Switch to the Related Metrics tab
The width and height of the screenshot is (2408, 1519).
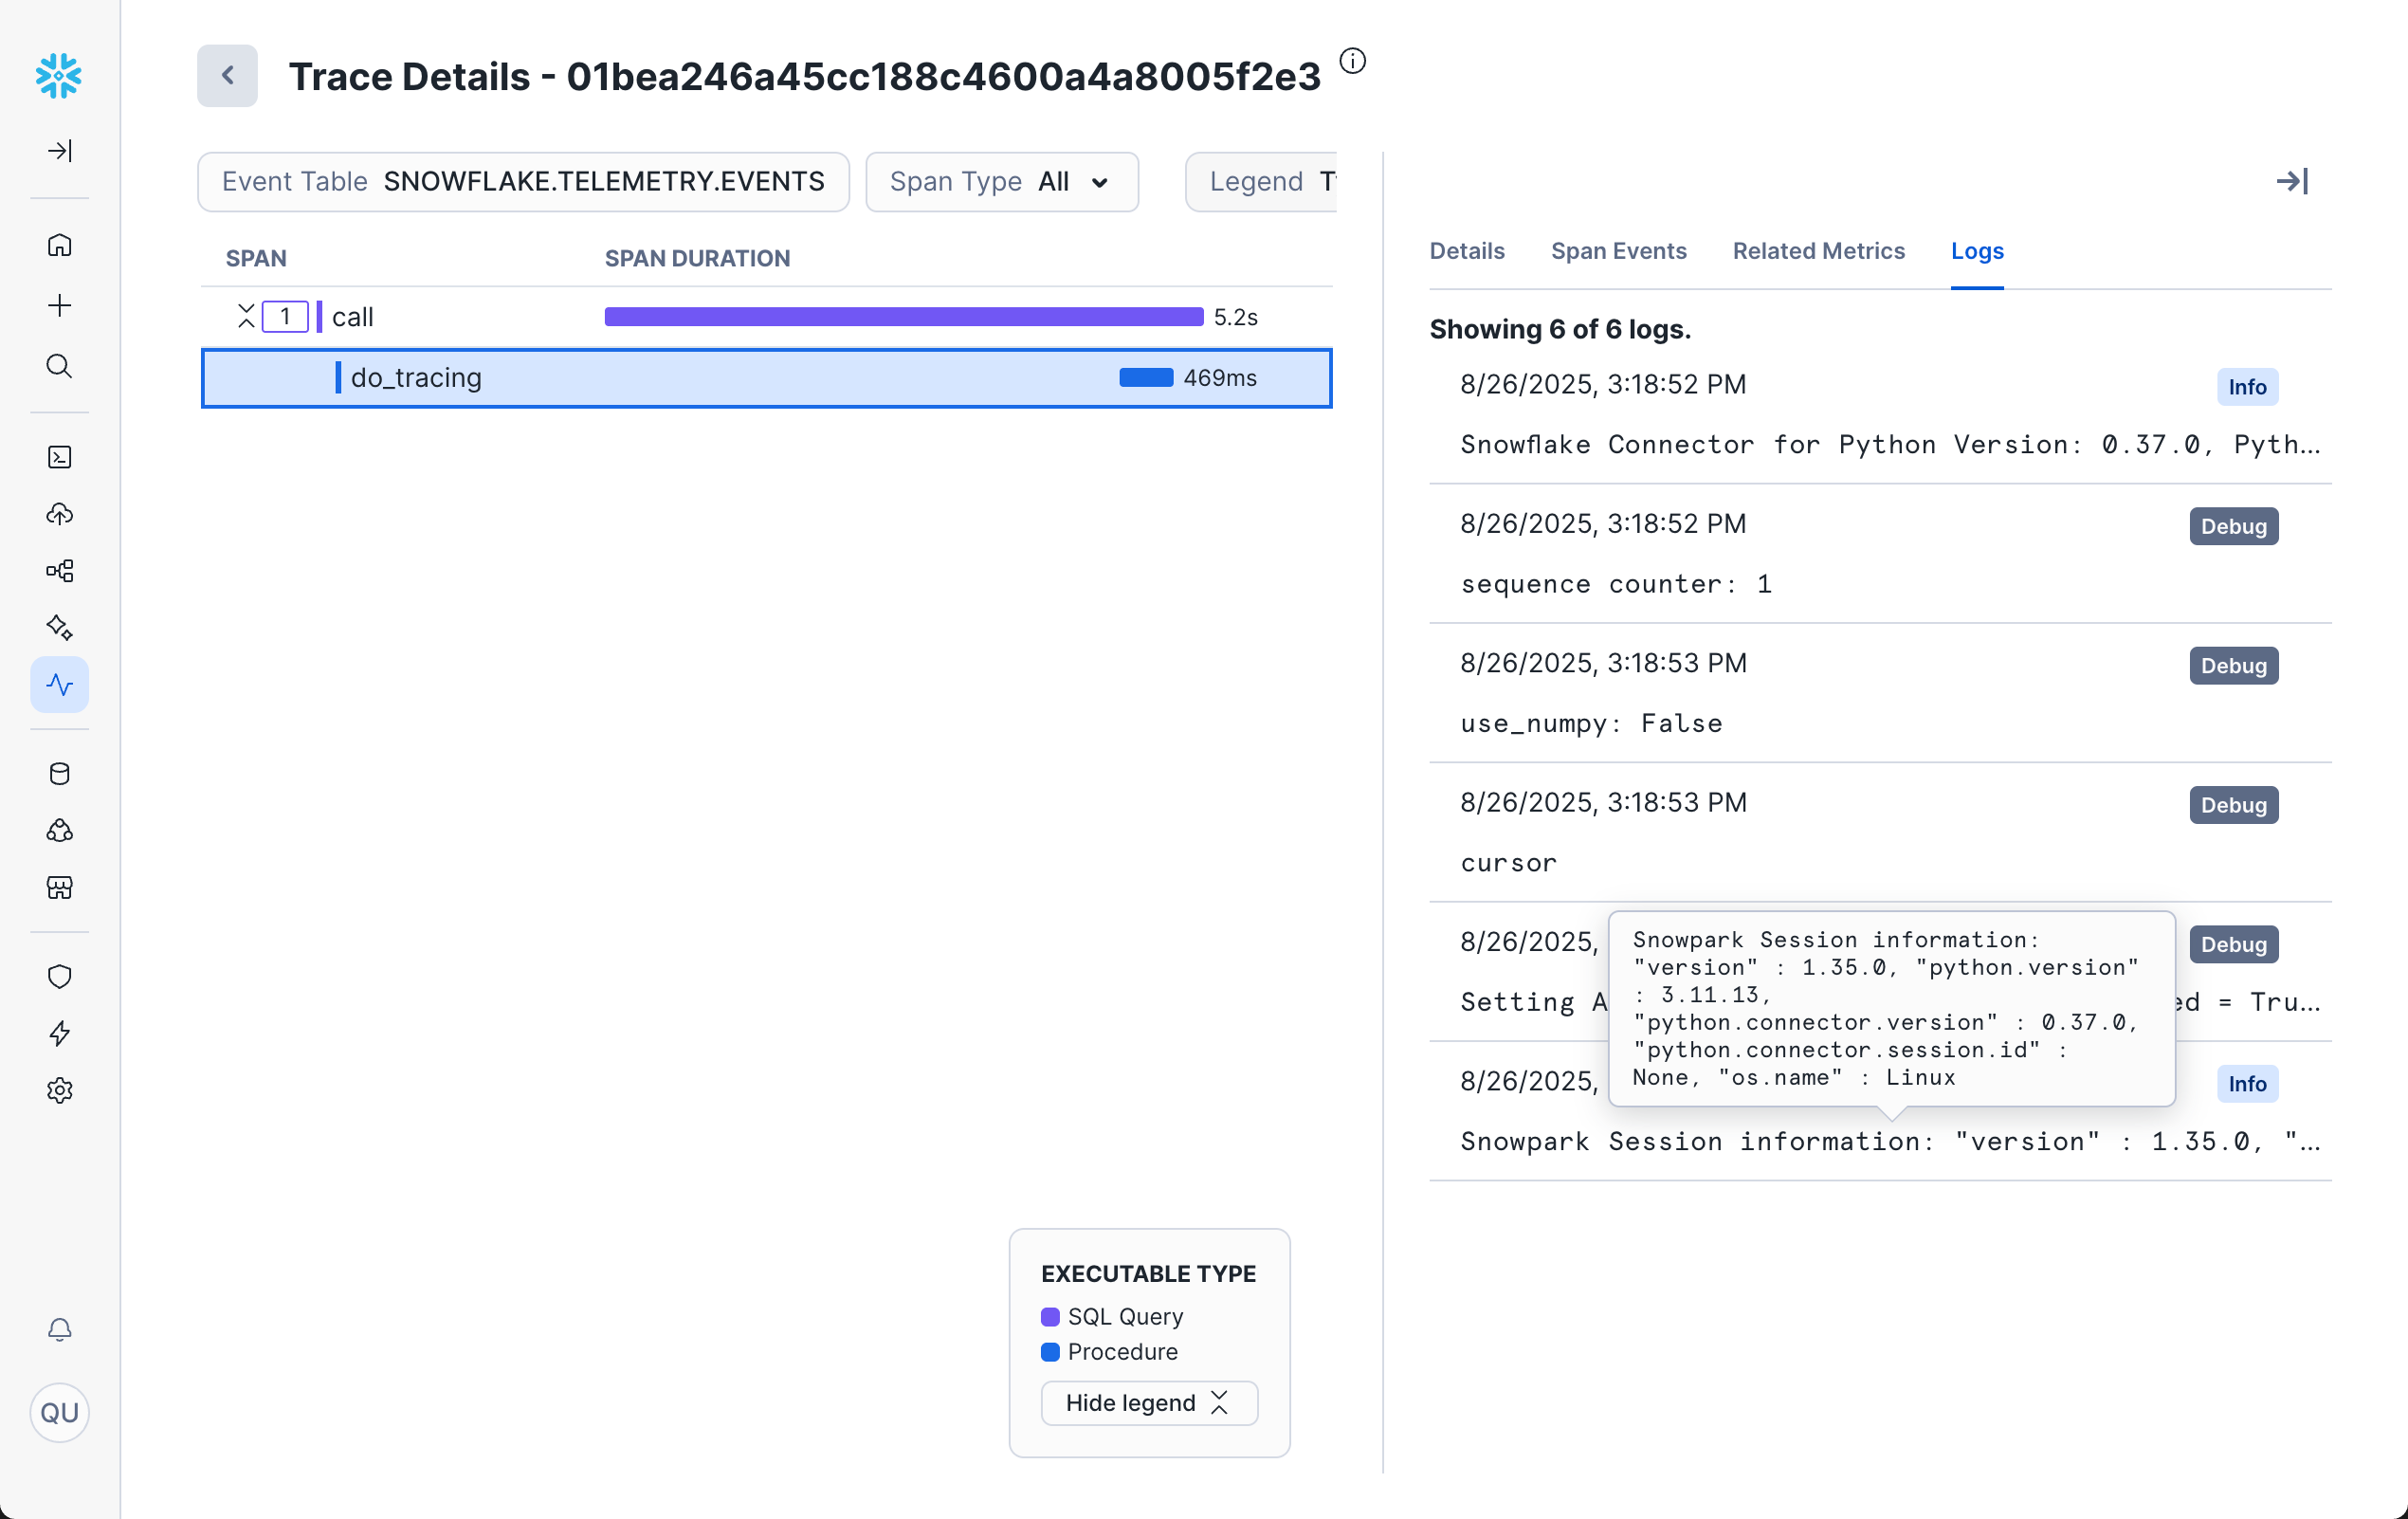pyautogui.click(x=1818, y=251)
